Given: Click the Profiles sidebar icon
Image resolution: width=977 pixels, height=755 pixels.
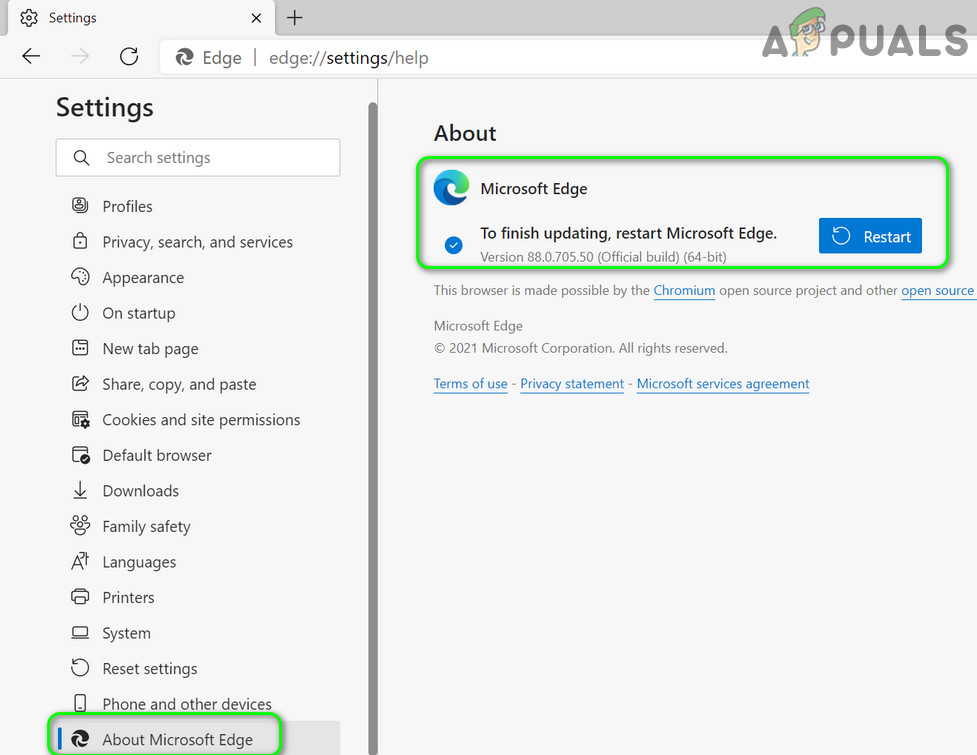Looking at the screenshot, I should click(x=80, y=206).
